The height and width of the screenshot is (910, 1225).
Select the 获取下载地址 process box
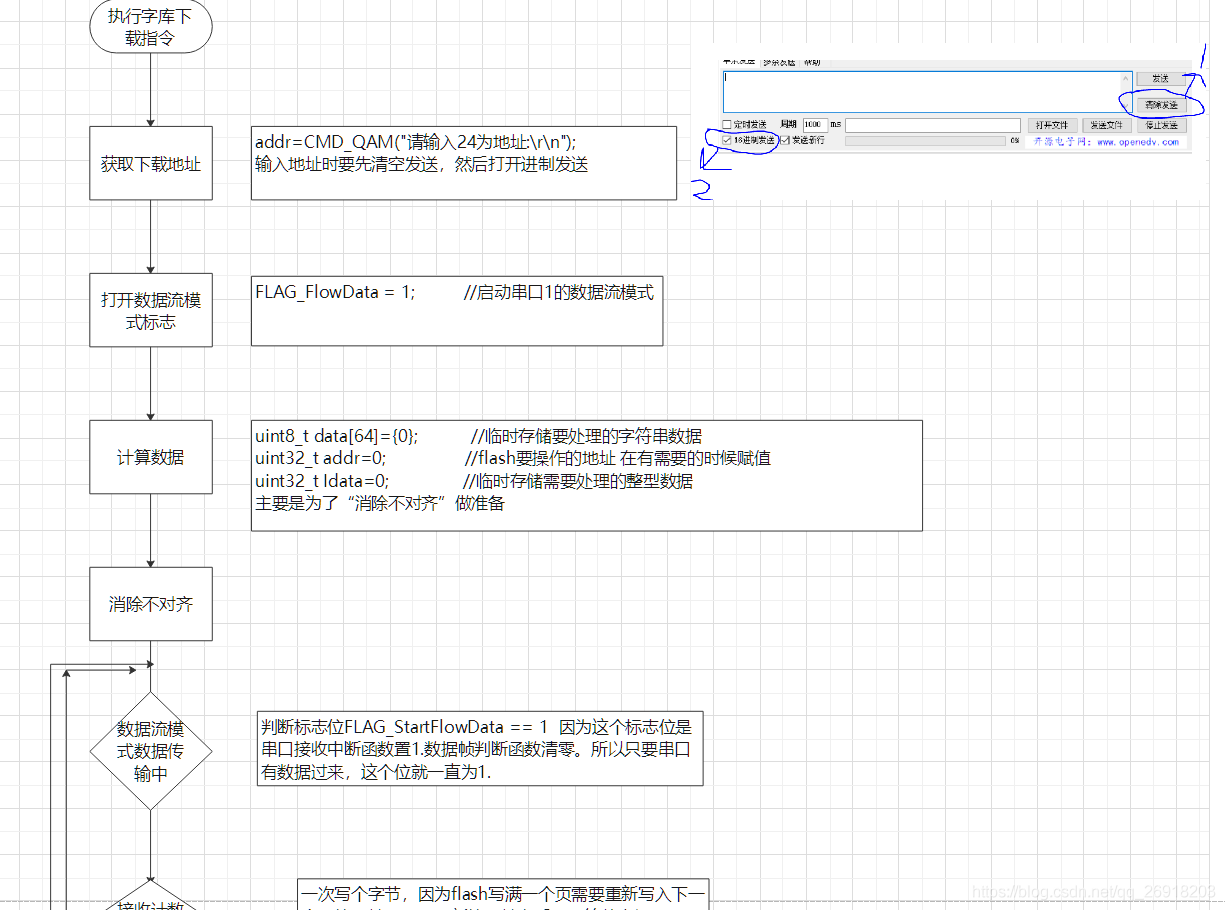151,163
